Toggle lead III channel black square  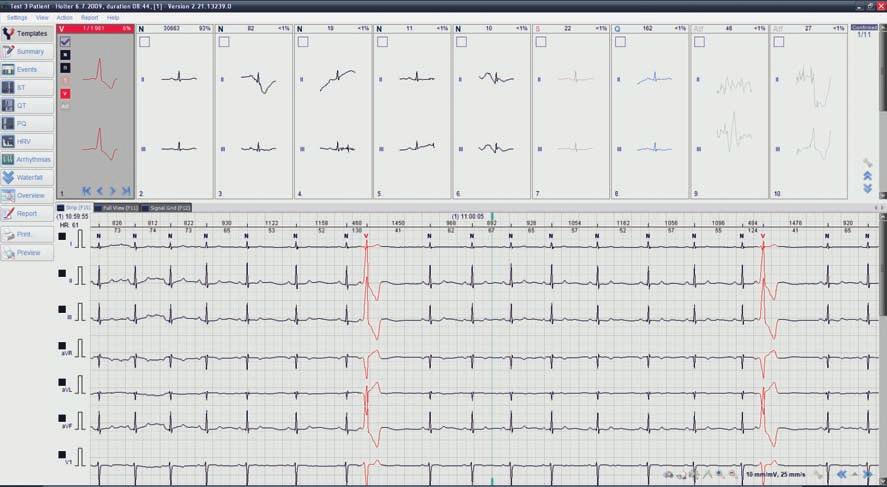point(62,309)
